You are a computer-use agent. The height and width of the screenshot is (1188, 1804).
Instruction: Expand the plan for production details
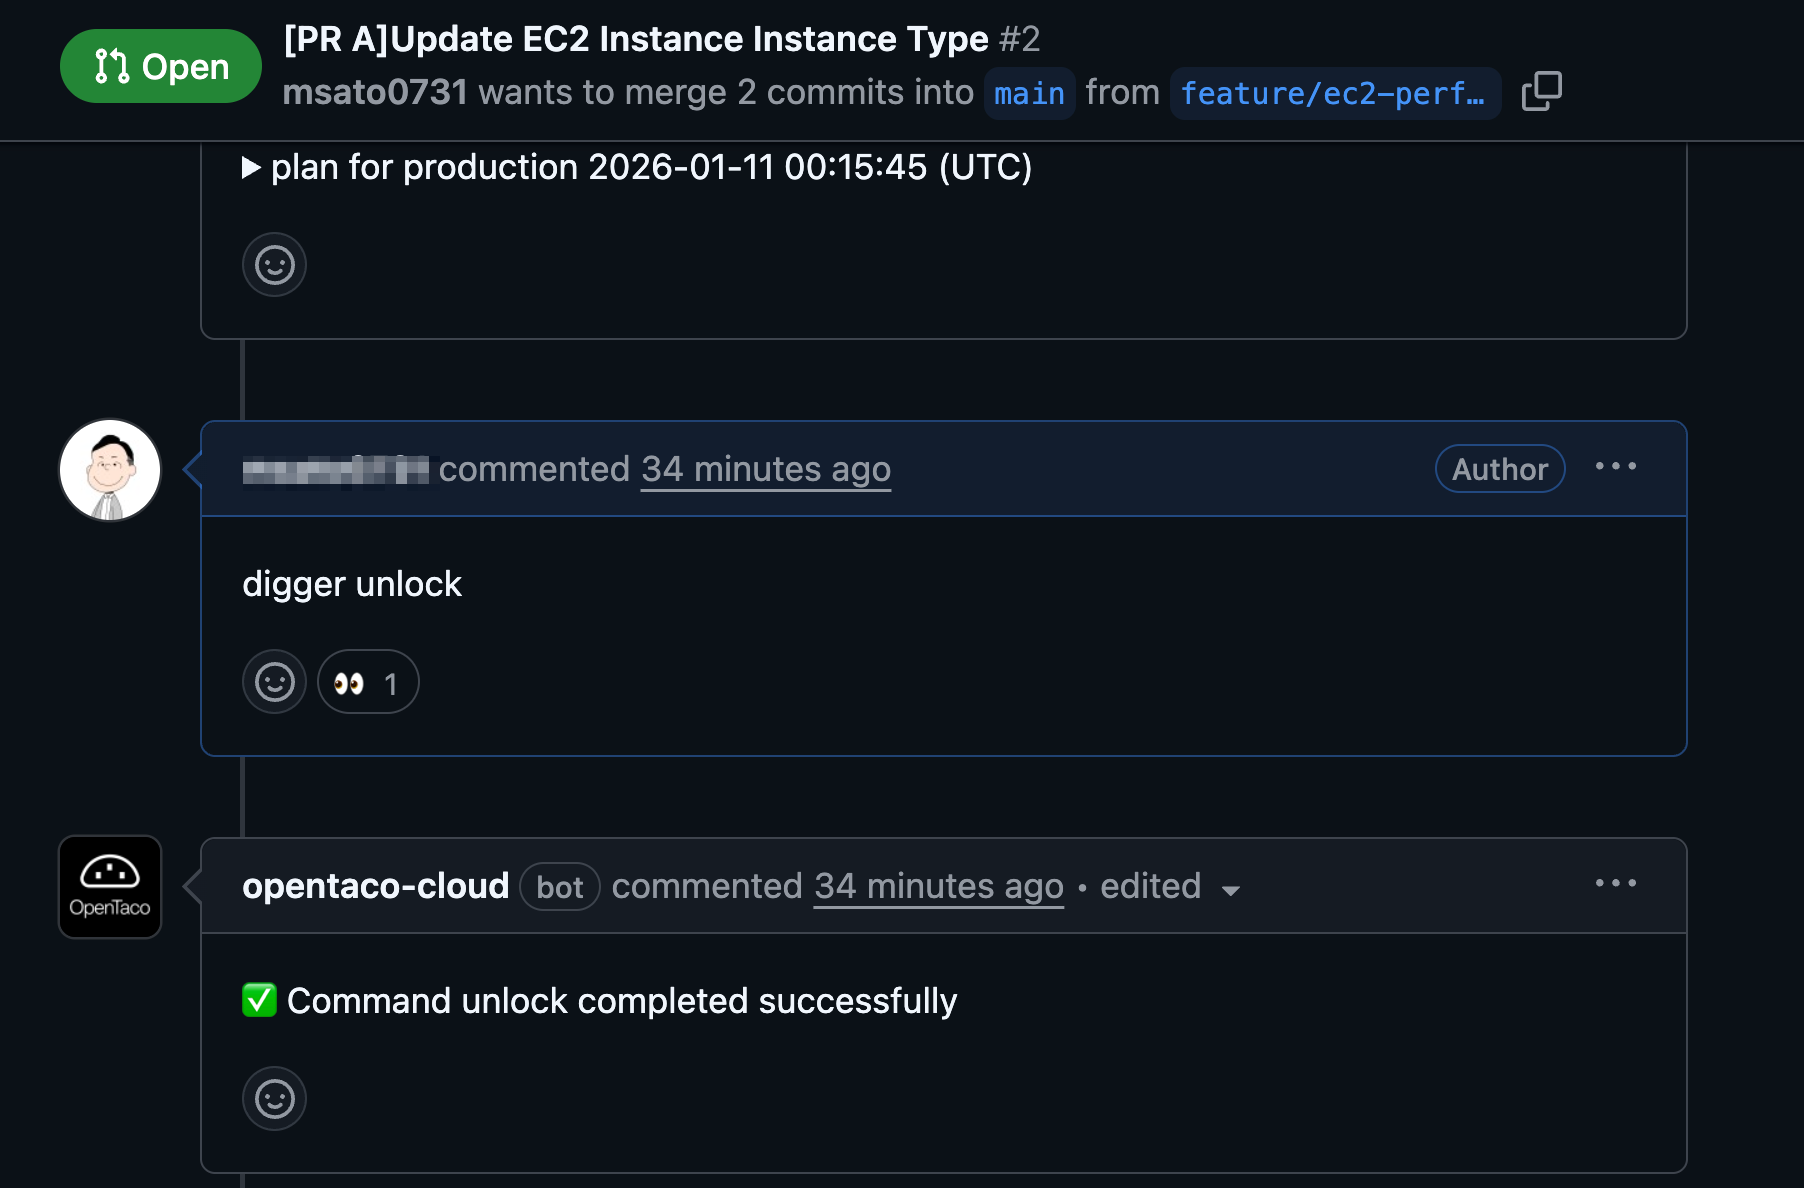coord(252,167)
